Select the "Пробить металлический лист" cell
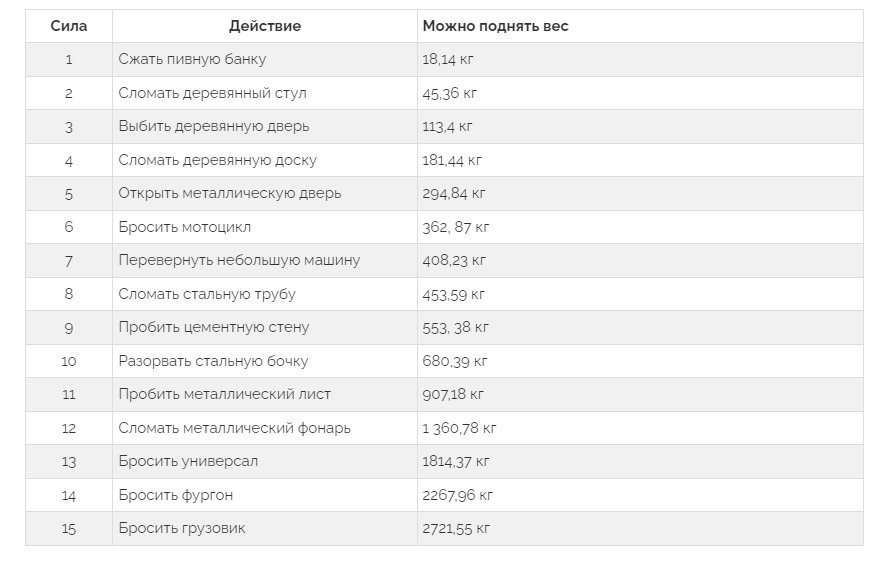 [264, 394]
